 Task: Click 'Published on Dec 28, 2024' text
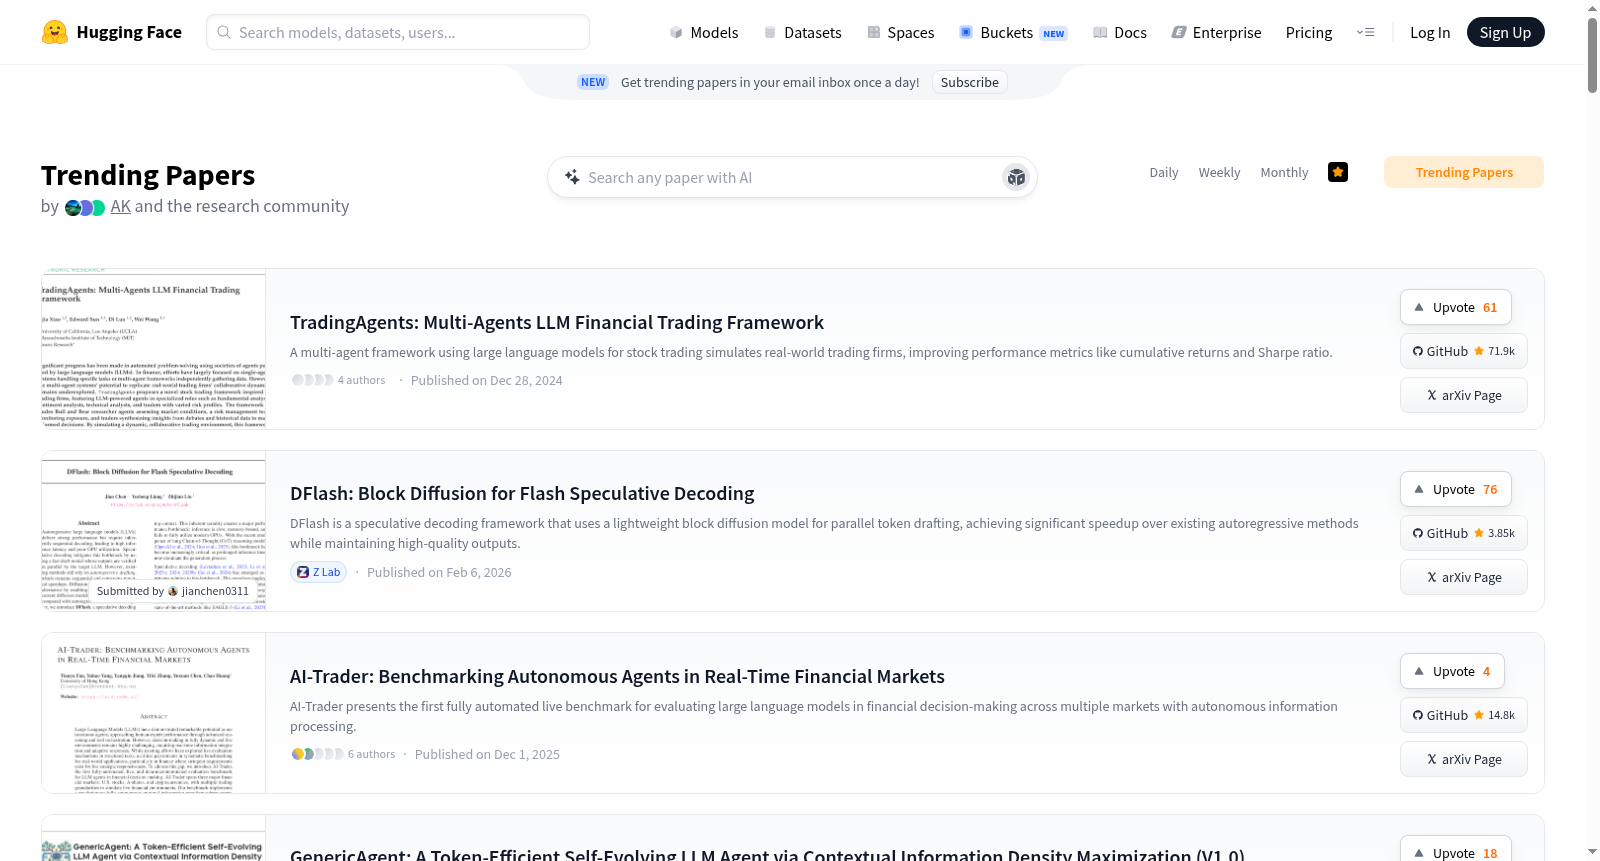click(x=486, y=380)
